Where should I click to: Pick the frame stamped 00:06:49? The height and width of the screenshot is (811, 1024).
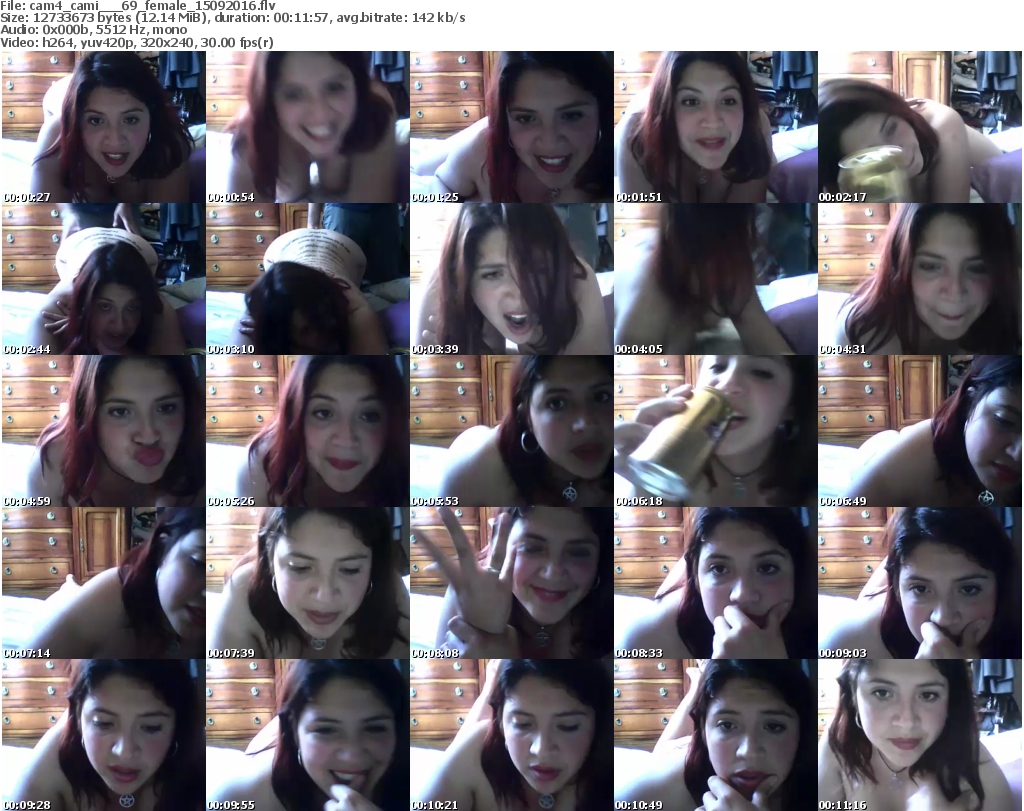(920, 431)
